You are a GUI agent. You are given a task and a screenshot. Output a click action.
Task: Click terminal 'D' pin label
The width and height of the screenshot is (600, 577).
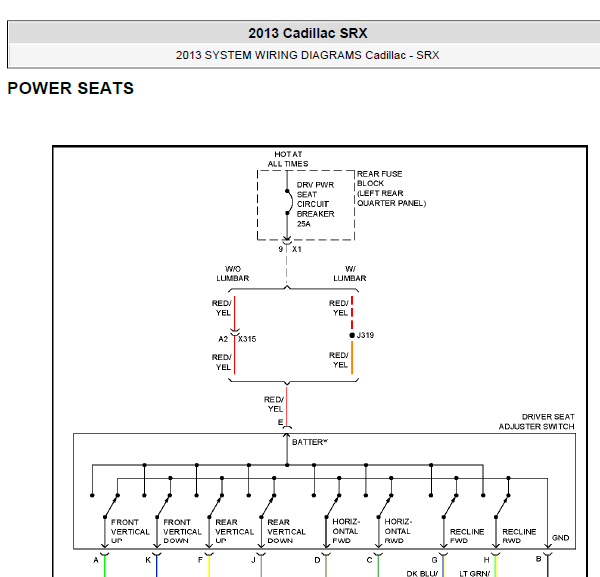point(317,560)
